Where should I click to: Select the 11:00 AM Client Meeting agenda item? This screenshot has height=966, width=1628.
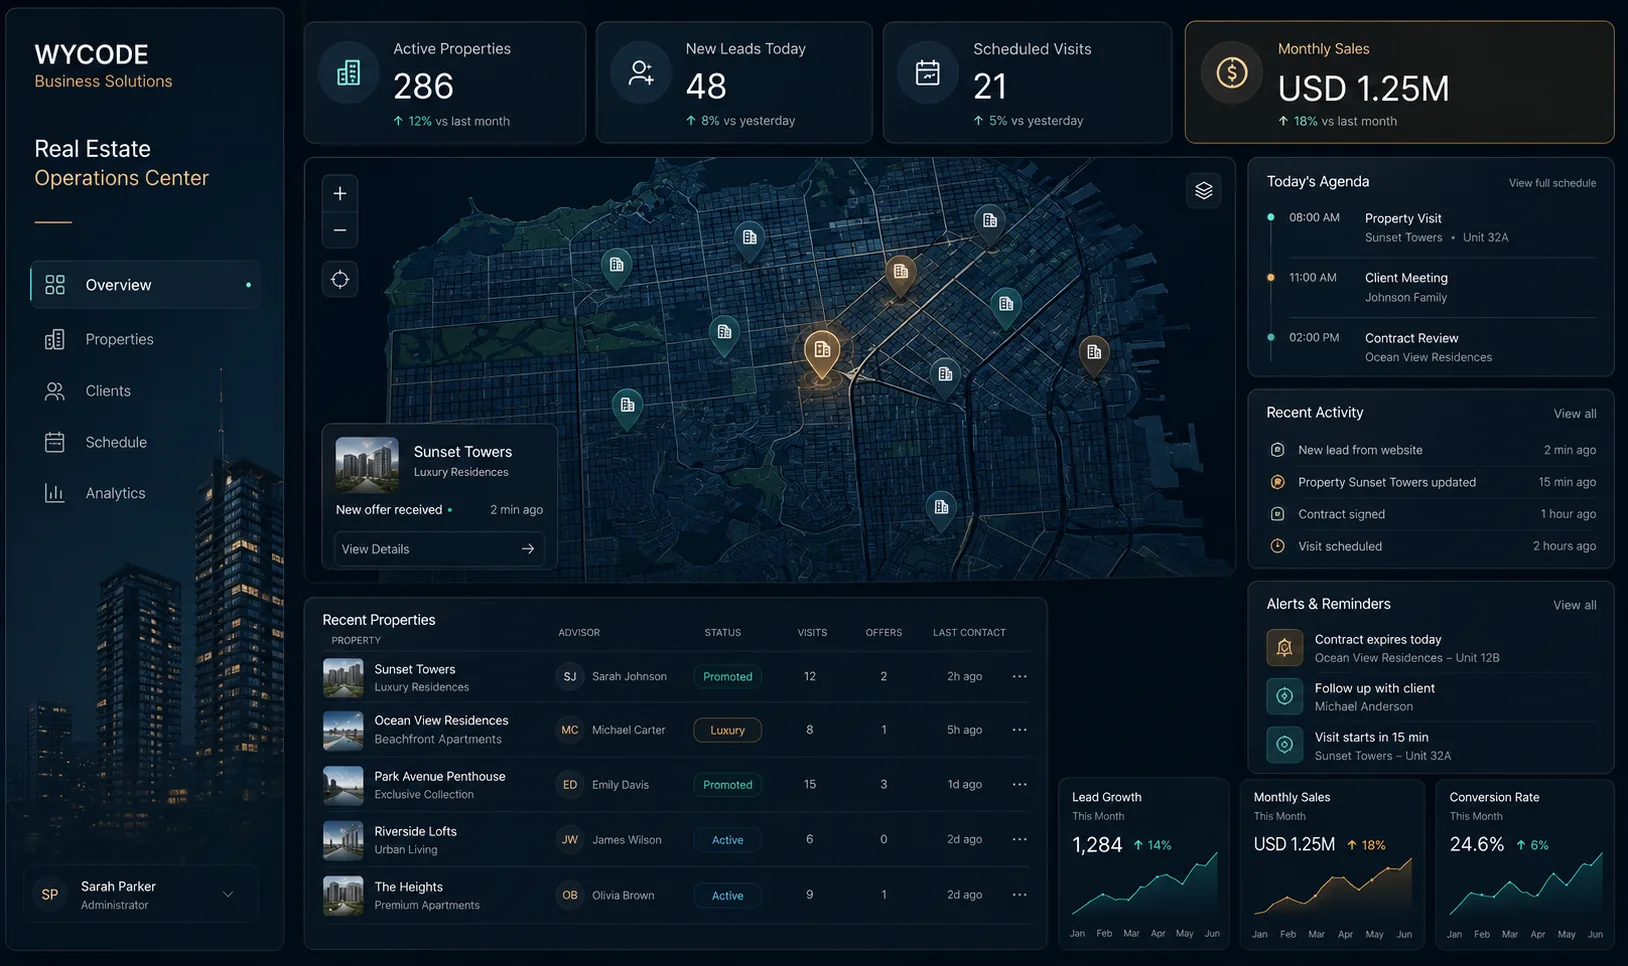[x=1432, y=287]
